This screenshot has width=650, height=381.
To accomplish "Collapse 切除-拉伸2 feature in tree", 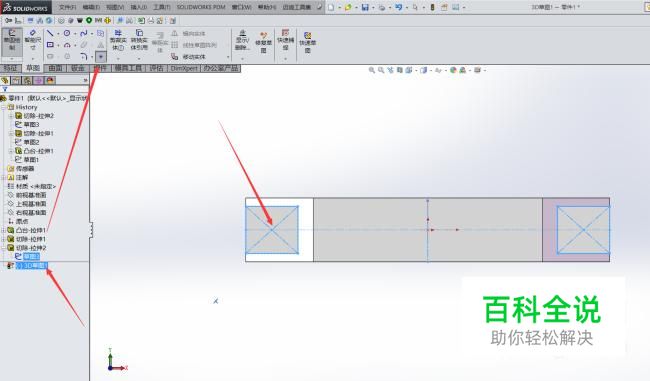I will coord(3,248).
